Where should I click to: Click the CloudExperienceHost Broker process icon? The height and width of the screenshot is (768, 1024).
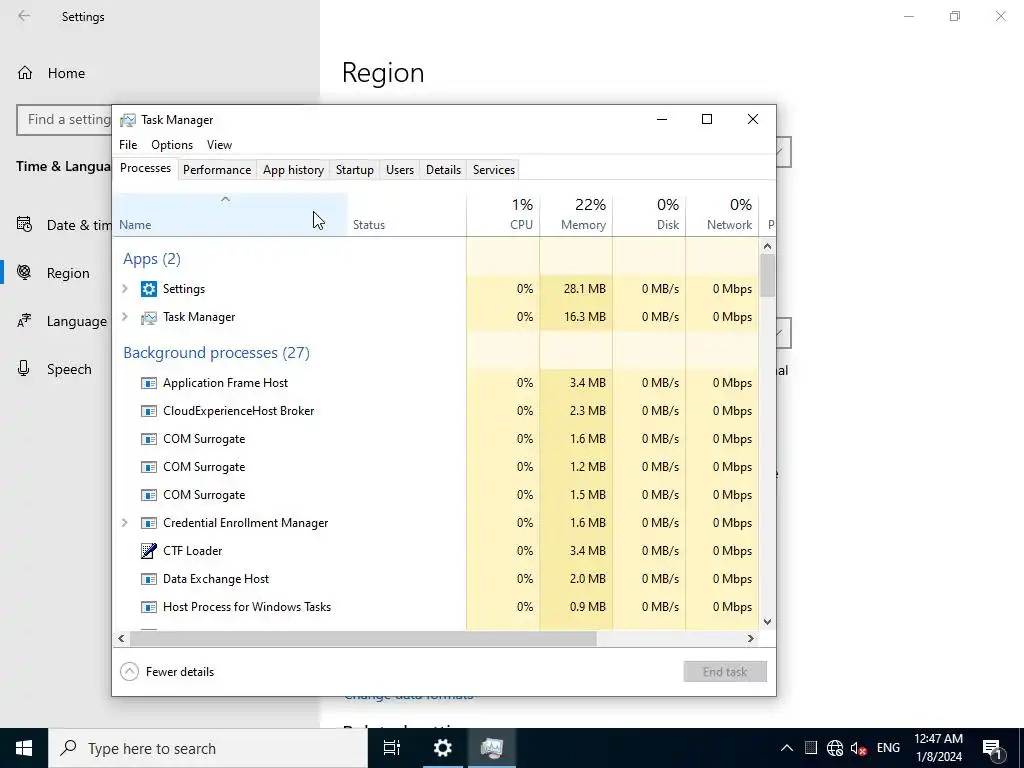tap(149, 411)
